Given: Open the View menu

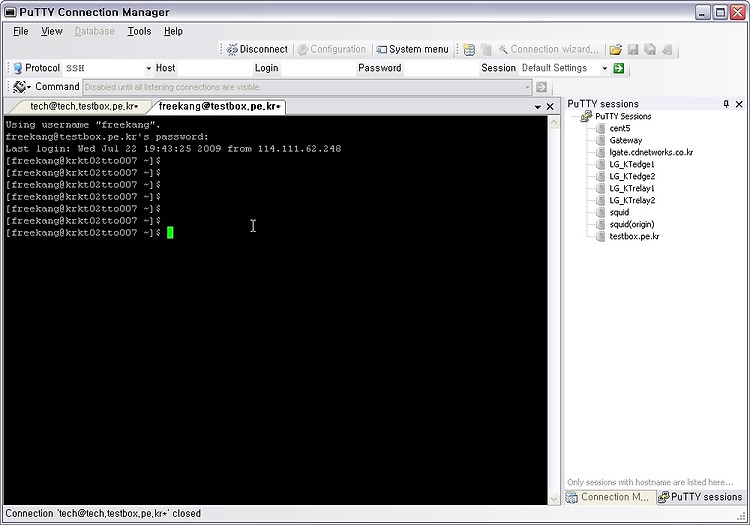Looking at the screenshot, I should coord(52,31).
